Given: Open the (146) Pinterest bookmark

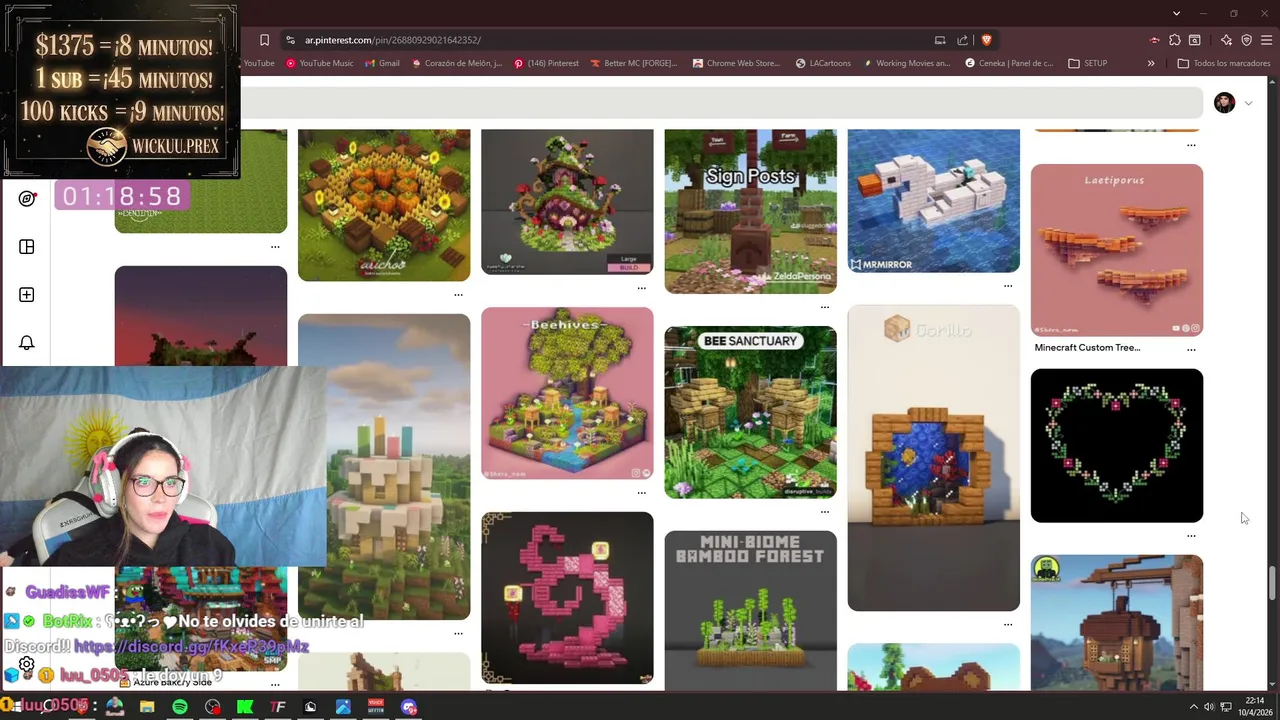Looking at the screenshot, I should (546, 63).
